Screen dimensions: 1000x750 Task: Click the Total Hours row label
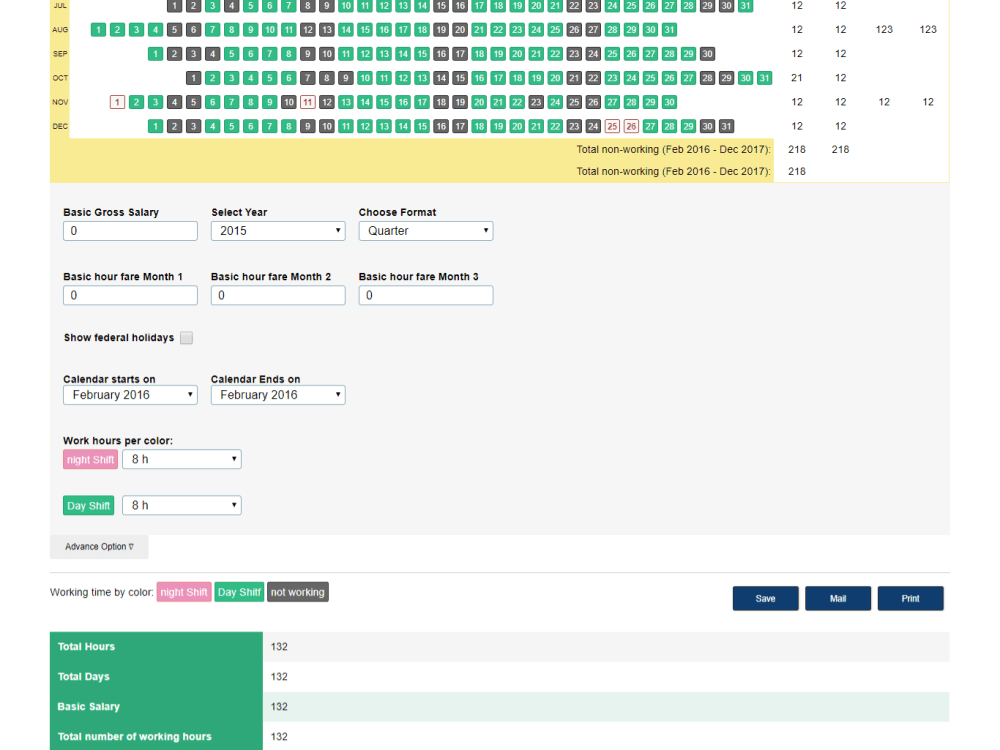pyautogui.click(x=86, y=647)
